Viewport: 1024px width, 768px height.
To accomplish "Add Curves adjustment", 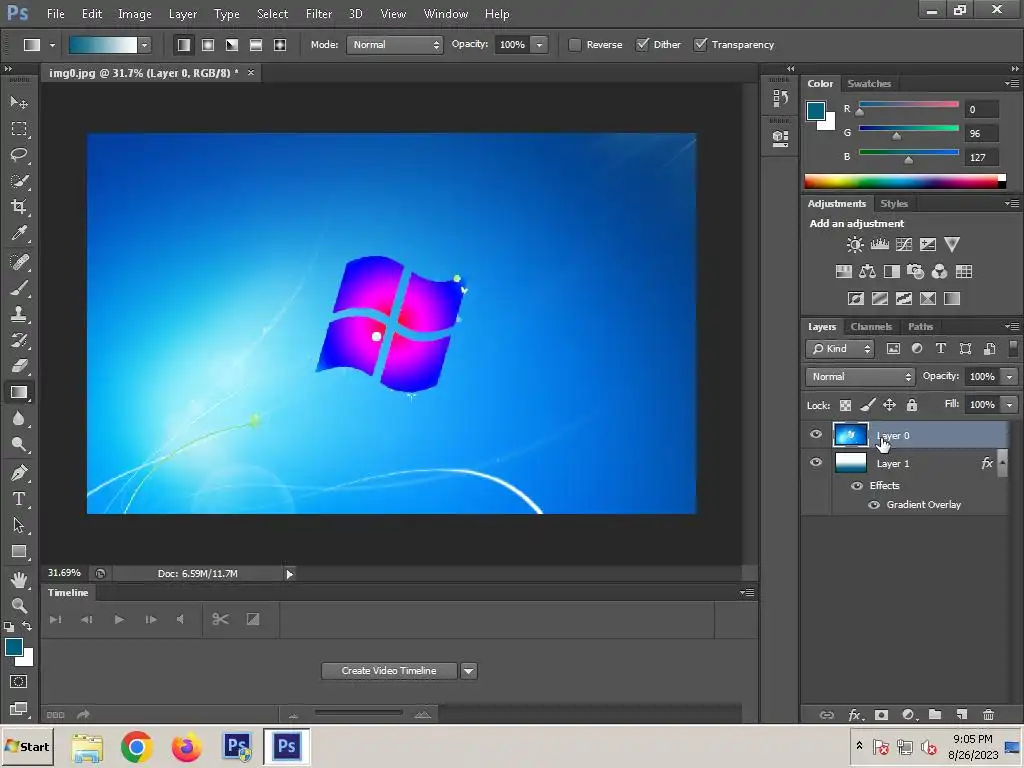I will coord(904,245).
